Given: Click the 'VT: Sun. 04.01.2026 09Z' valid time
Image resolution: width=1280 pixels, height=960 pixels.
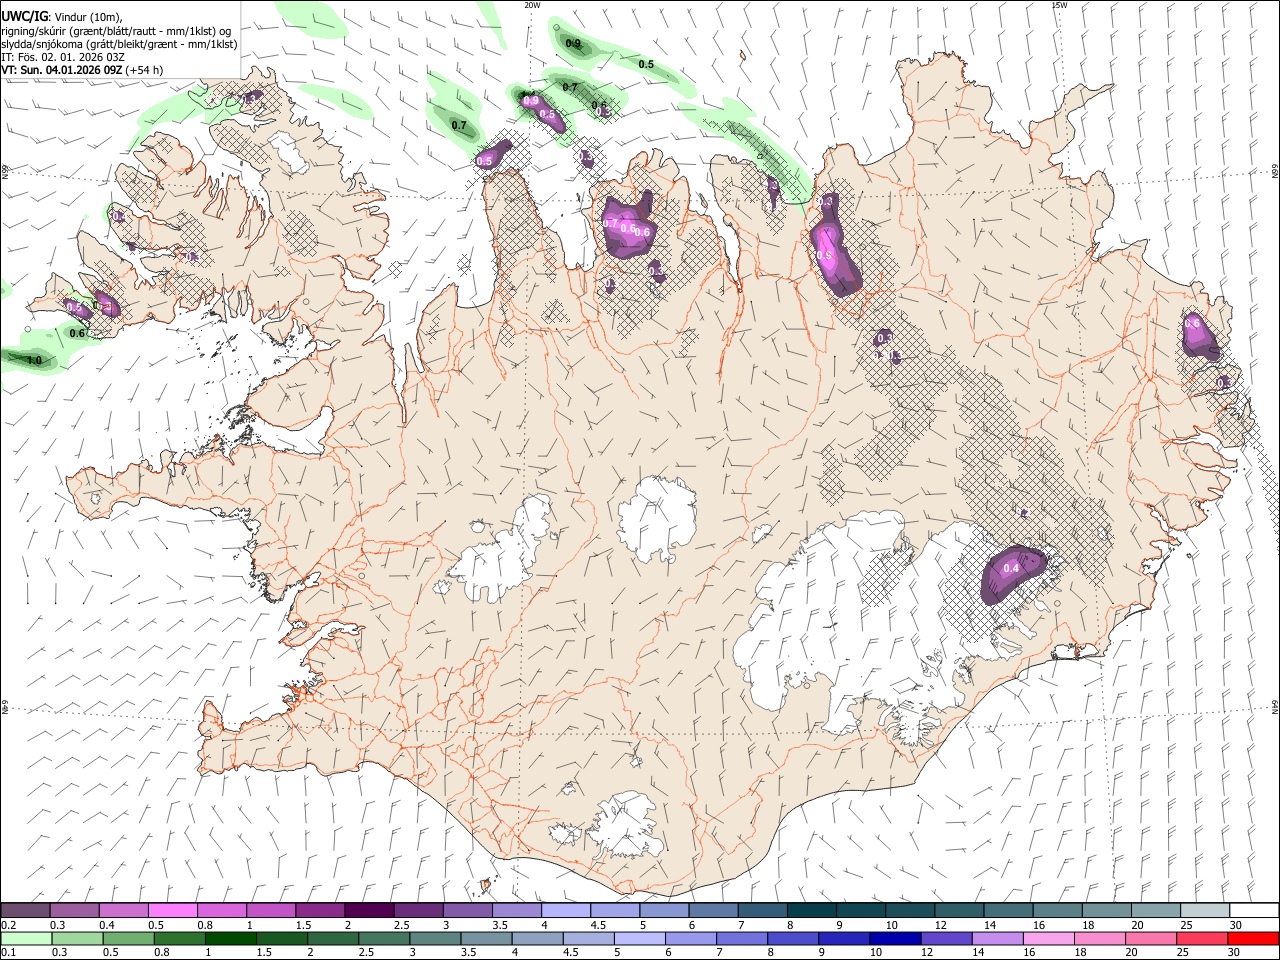Looking at the screenshot, I should point(62,70).
